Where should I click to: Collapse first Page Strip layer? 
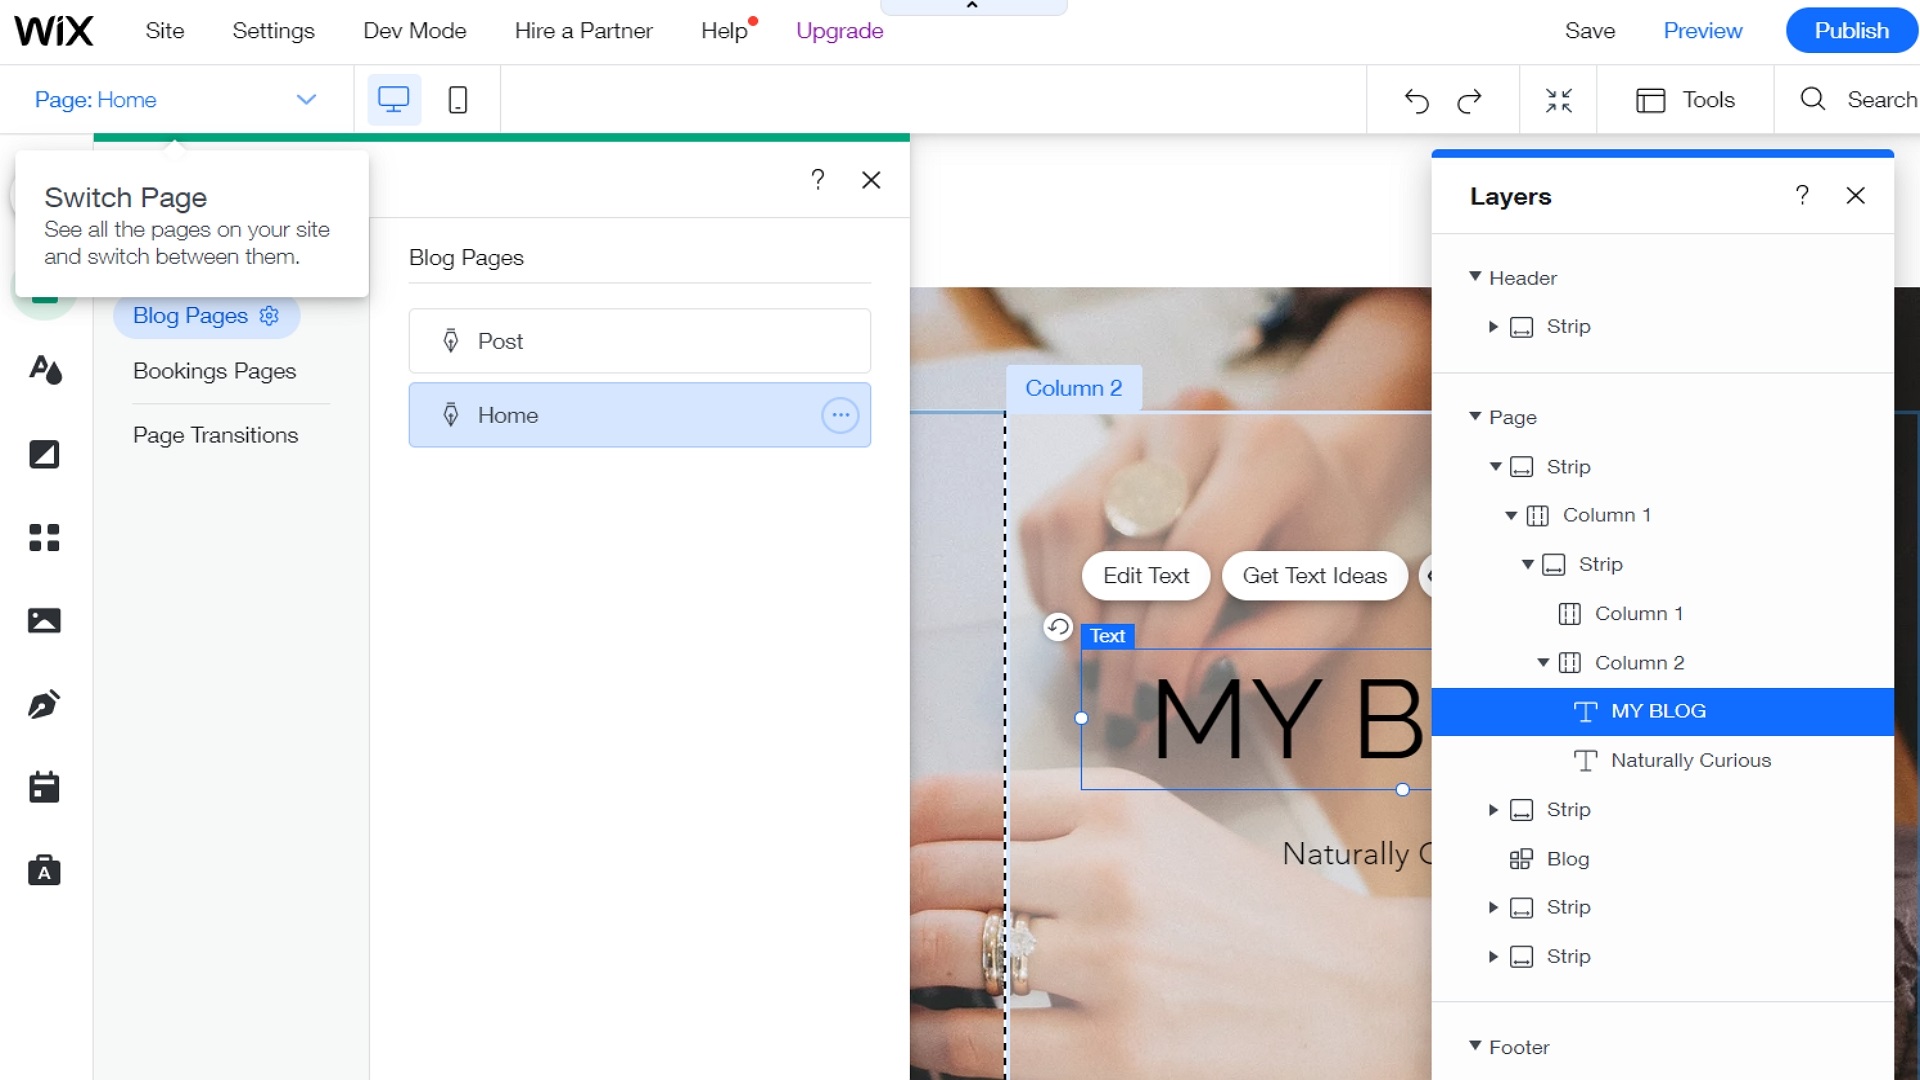click(1495, 467)
